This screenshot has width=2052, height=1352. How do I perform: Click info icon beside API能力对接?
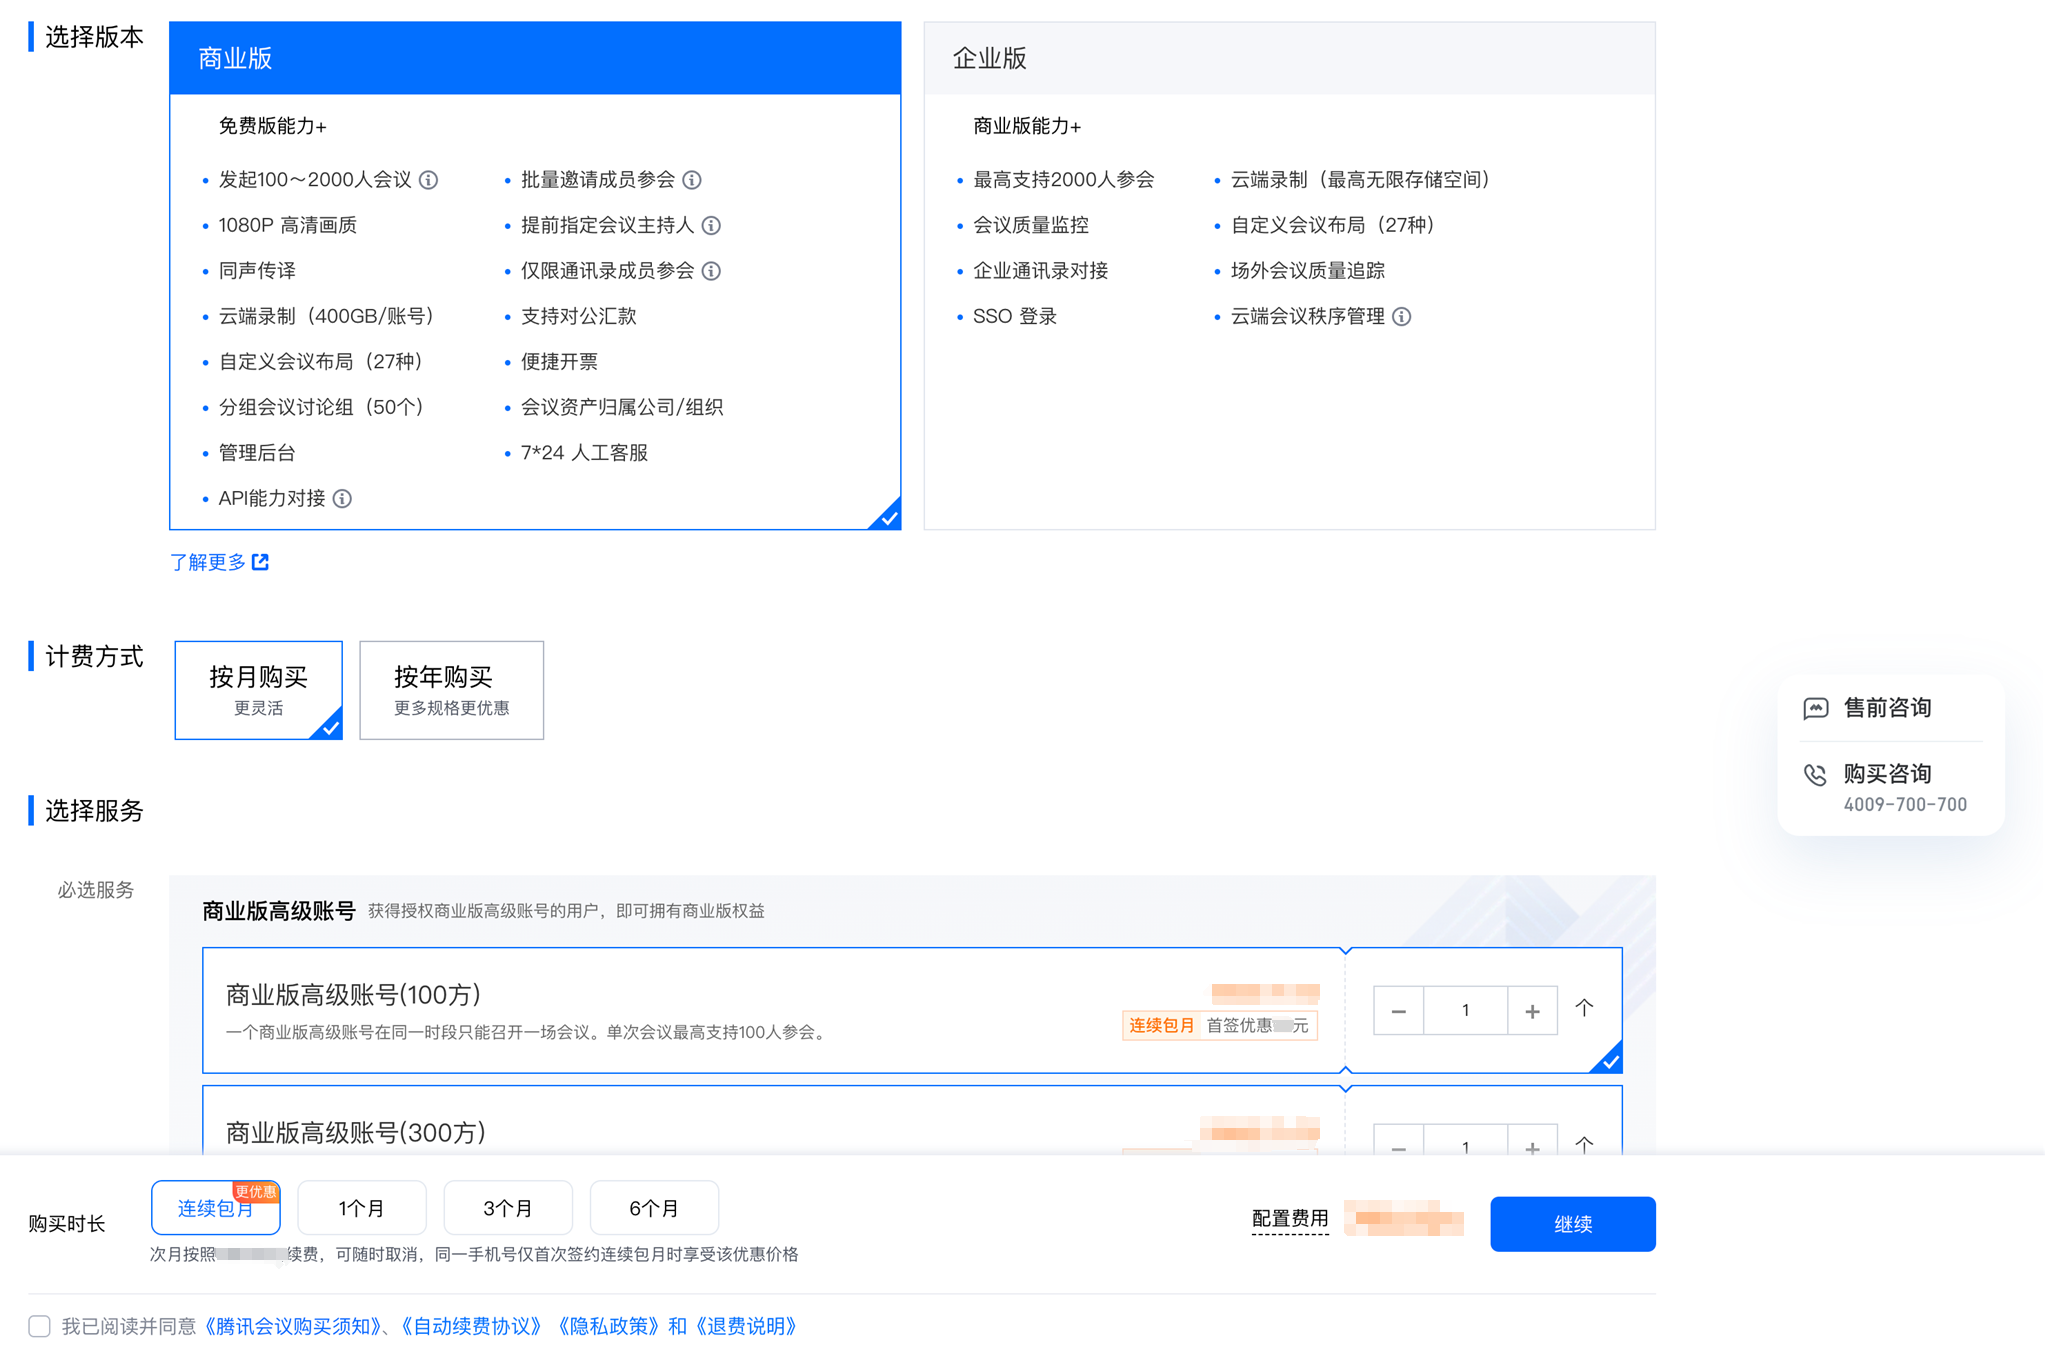(x=342, y=499)
